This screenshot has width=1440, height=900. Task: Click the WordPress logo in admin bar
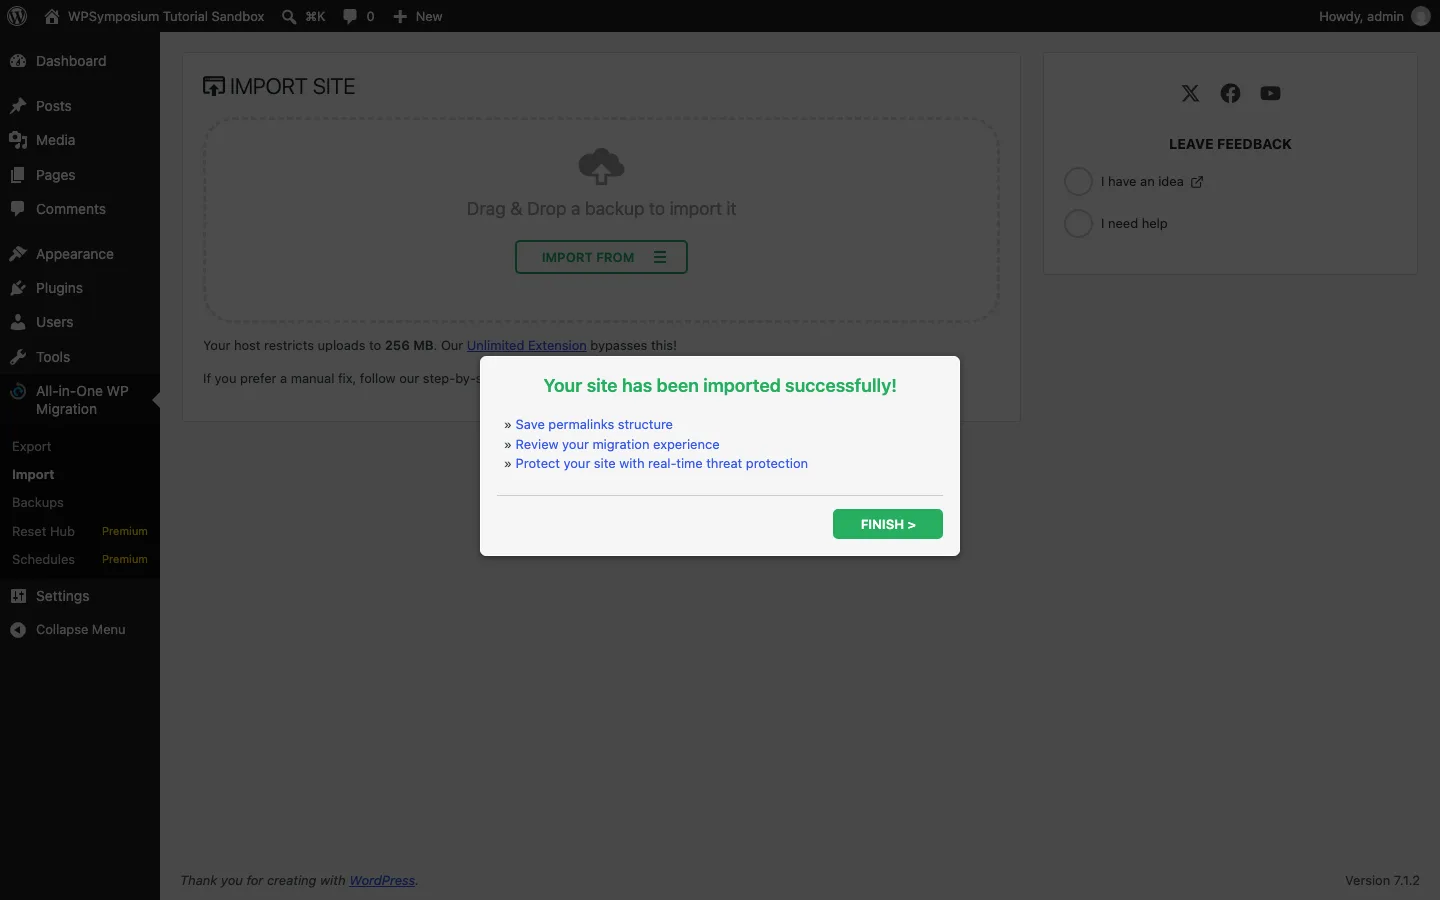17,16
